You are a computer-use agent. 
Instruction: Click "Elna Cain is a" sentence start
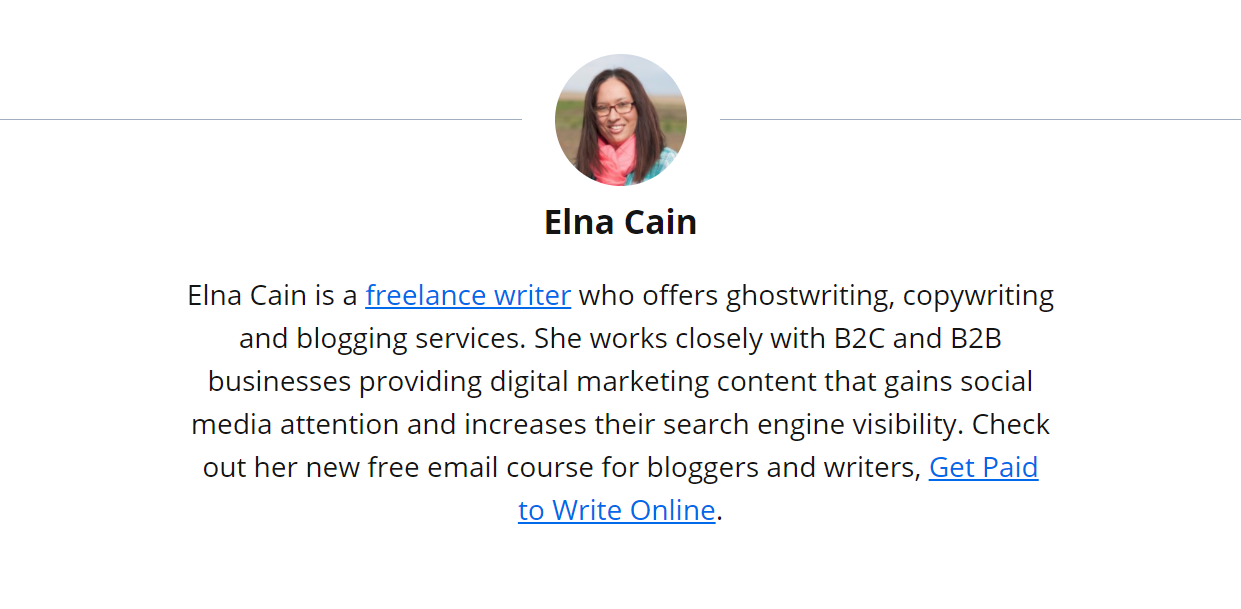[272, 296]
